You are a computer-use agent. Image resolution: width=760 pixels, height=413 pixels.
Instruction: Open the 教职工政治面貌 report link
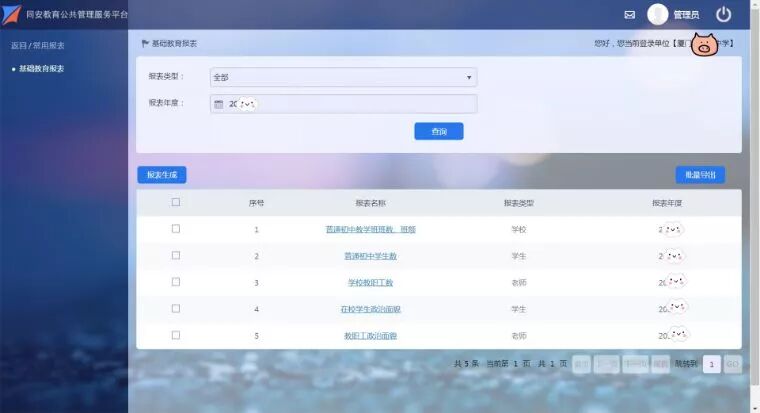pyautogui.click(x=370, y=336)
